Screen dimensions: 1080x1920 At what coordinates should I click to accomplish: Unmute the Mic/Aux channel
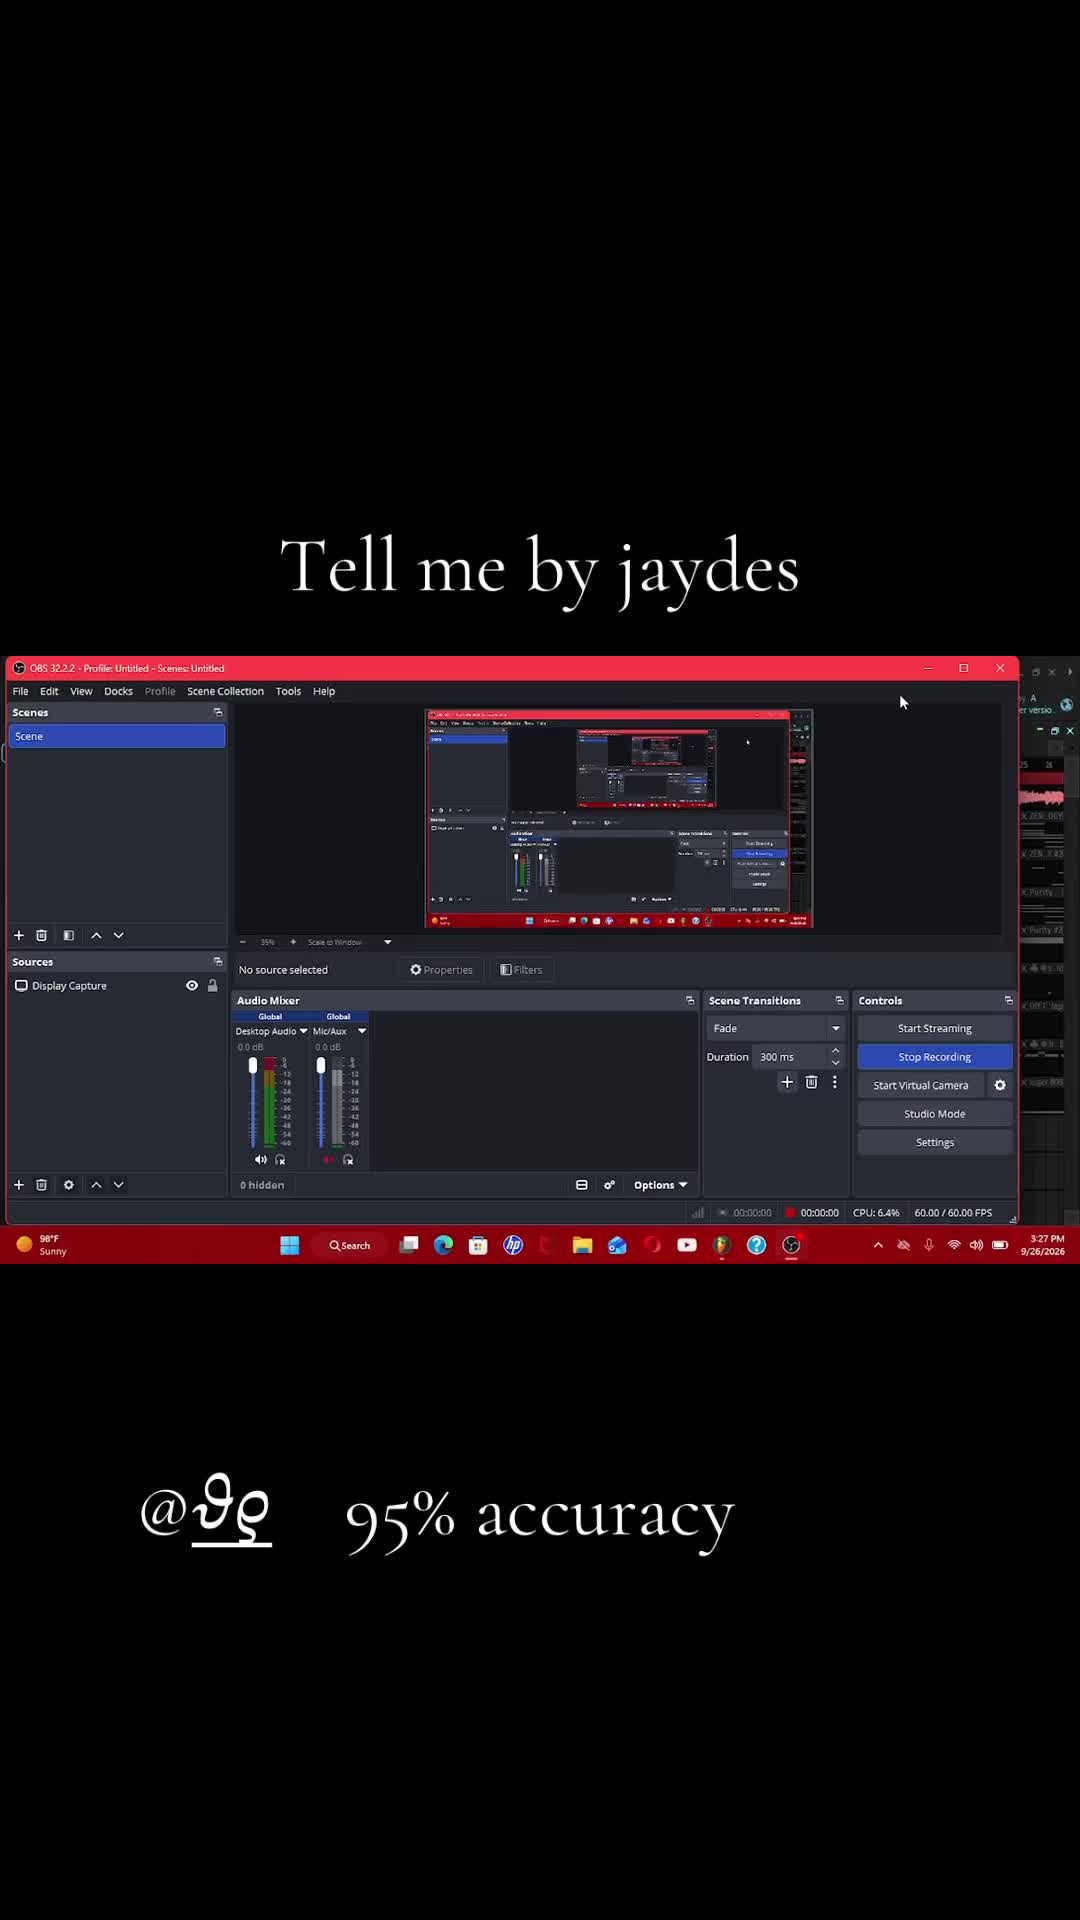pyautogui.click(x=329, y=1160)
